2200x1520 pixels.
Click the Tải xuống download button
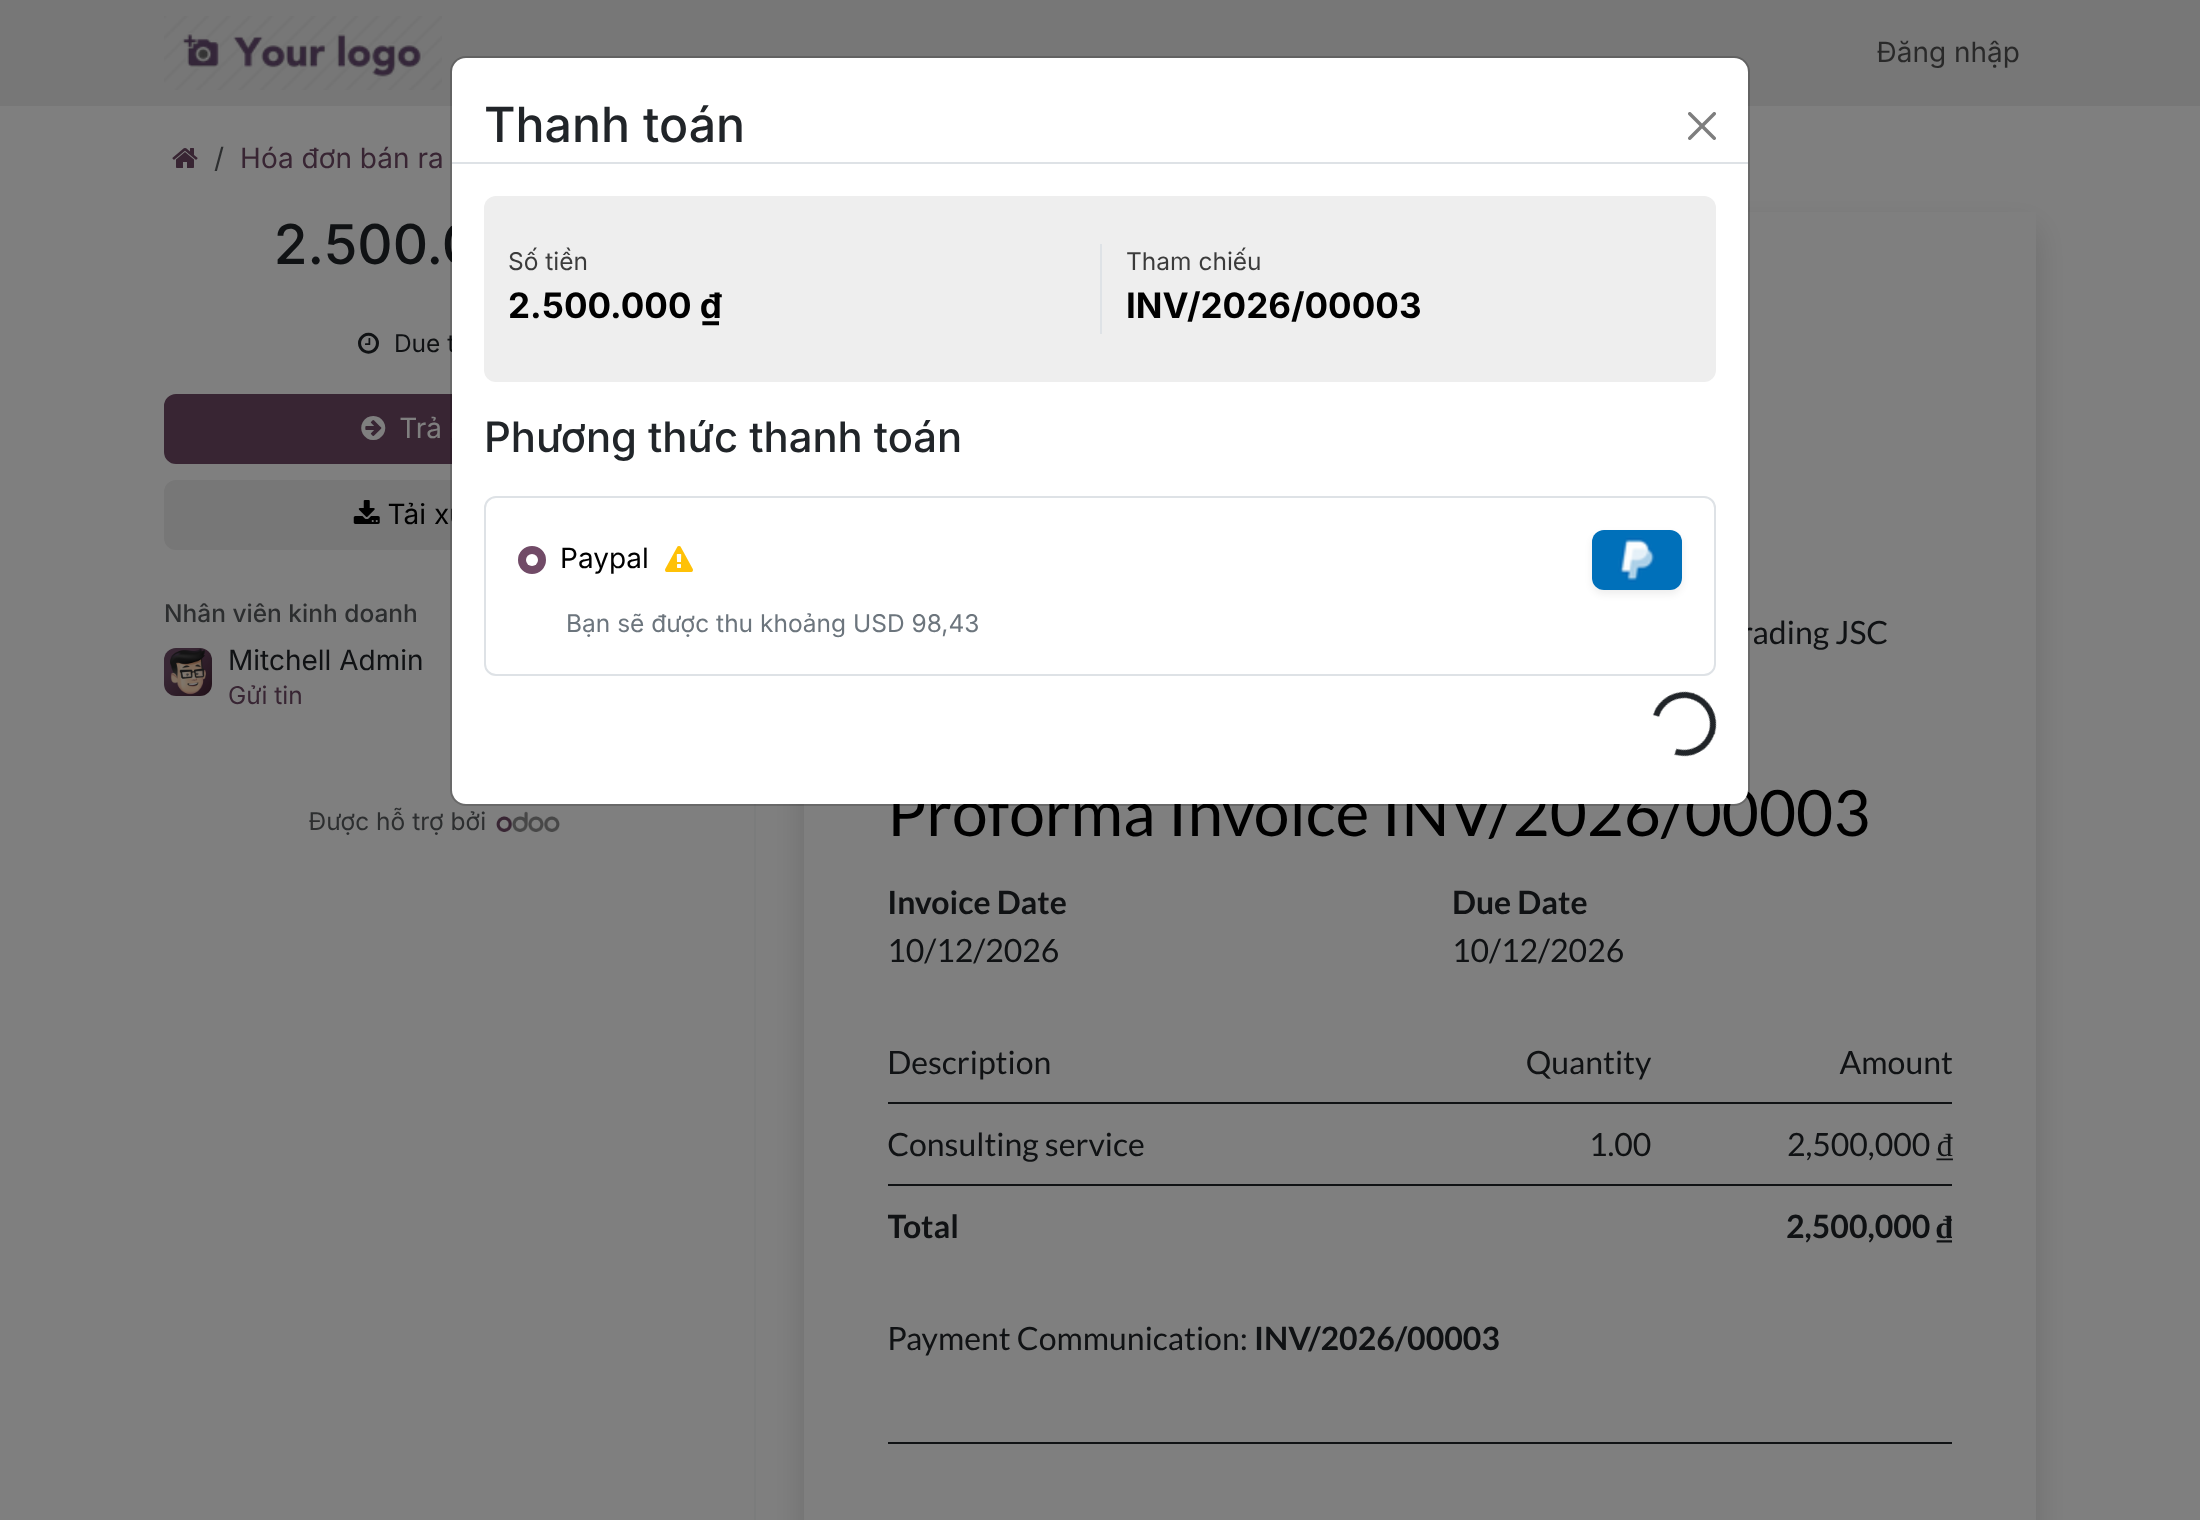308,514
